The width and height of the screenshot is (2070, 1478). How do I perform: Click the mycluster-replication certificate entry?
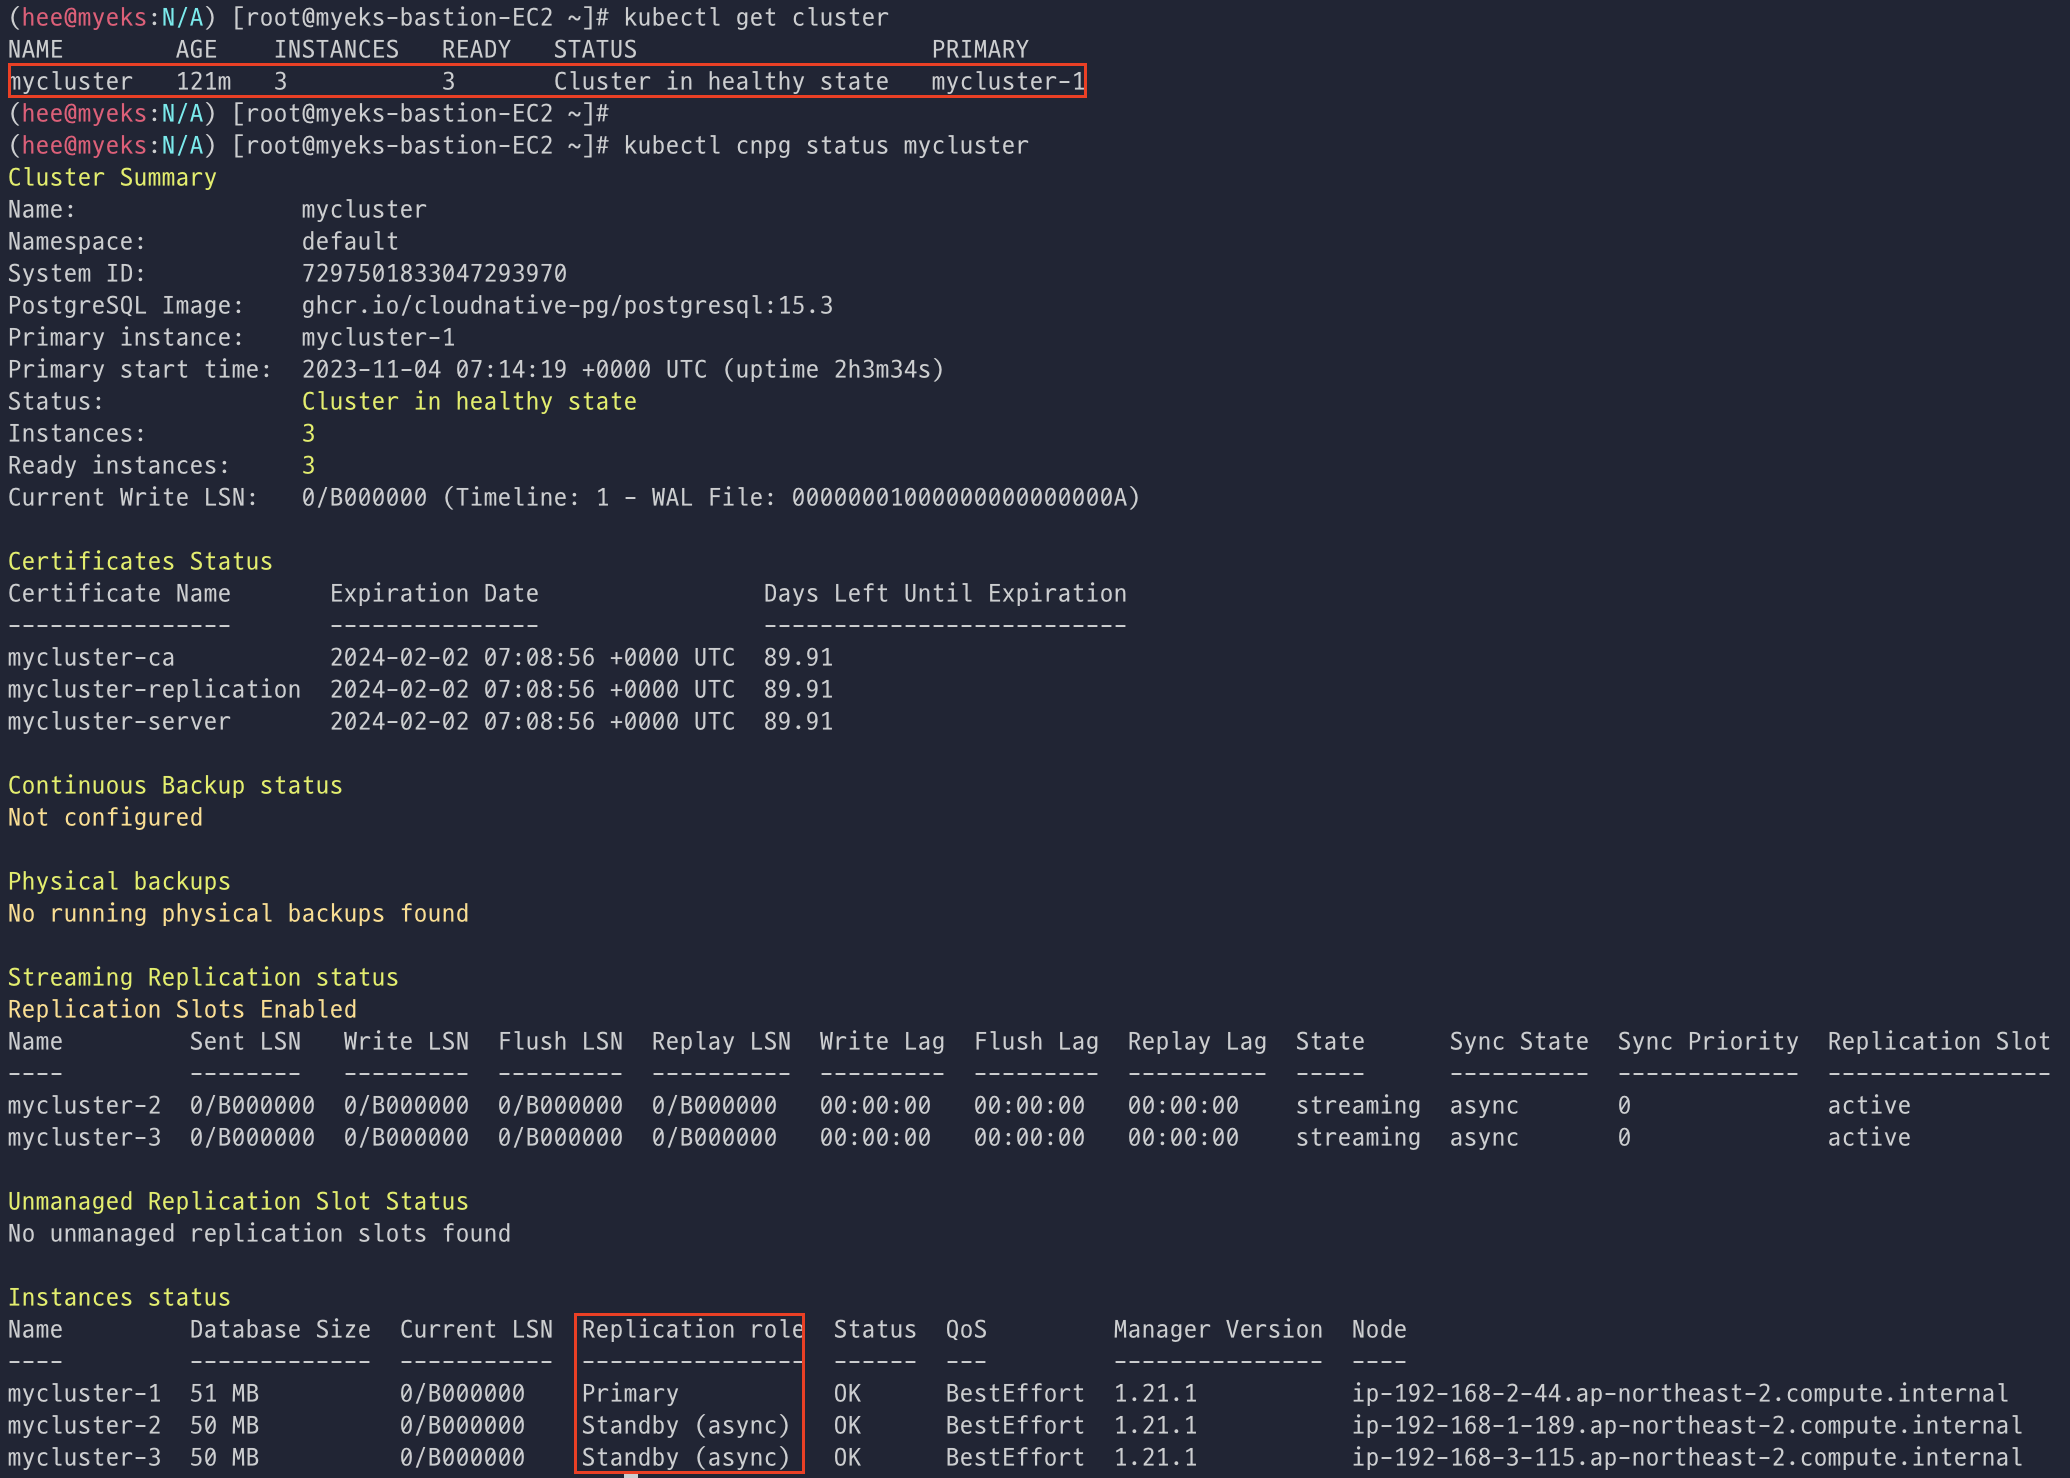point(154,690)
